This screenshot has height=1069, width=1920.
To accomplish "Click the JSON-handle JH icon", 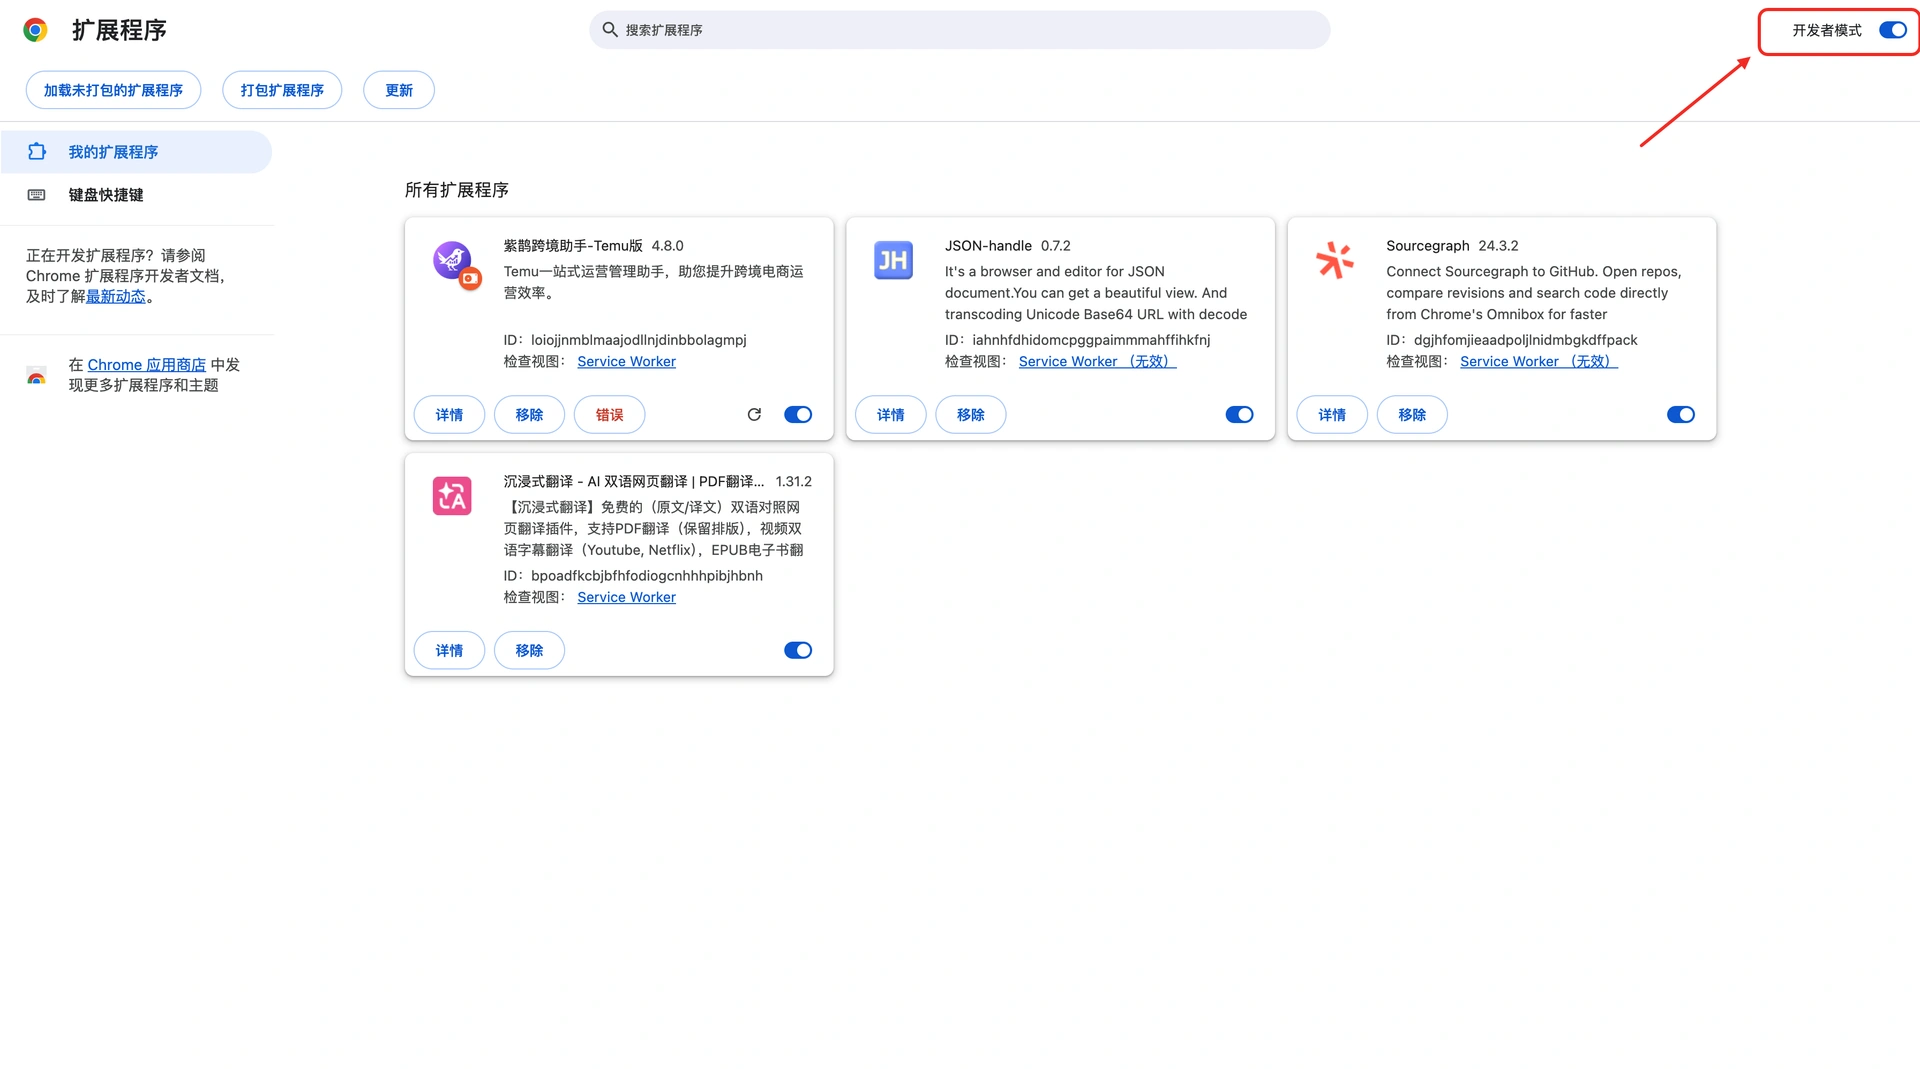I will pos(893,261).
